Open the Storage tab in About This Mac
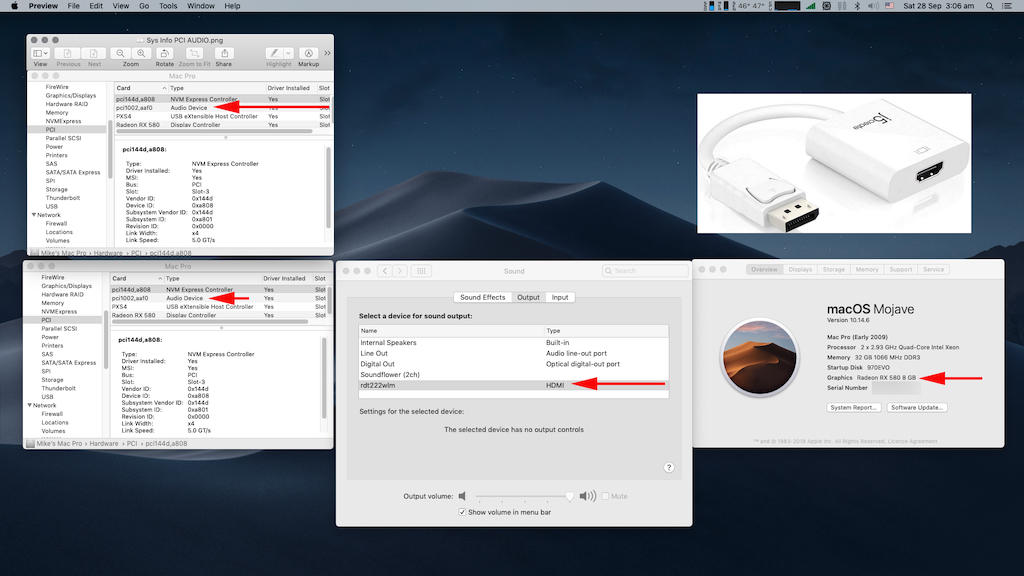The image size is (1024, 576). (x=833, y=269)
